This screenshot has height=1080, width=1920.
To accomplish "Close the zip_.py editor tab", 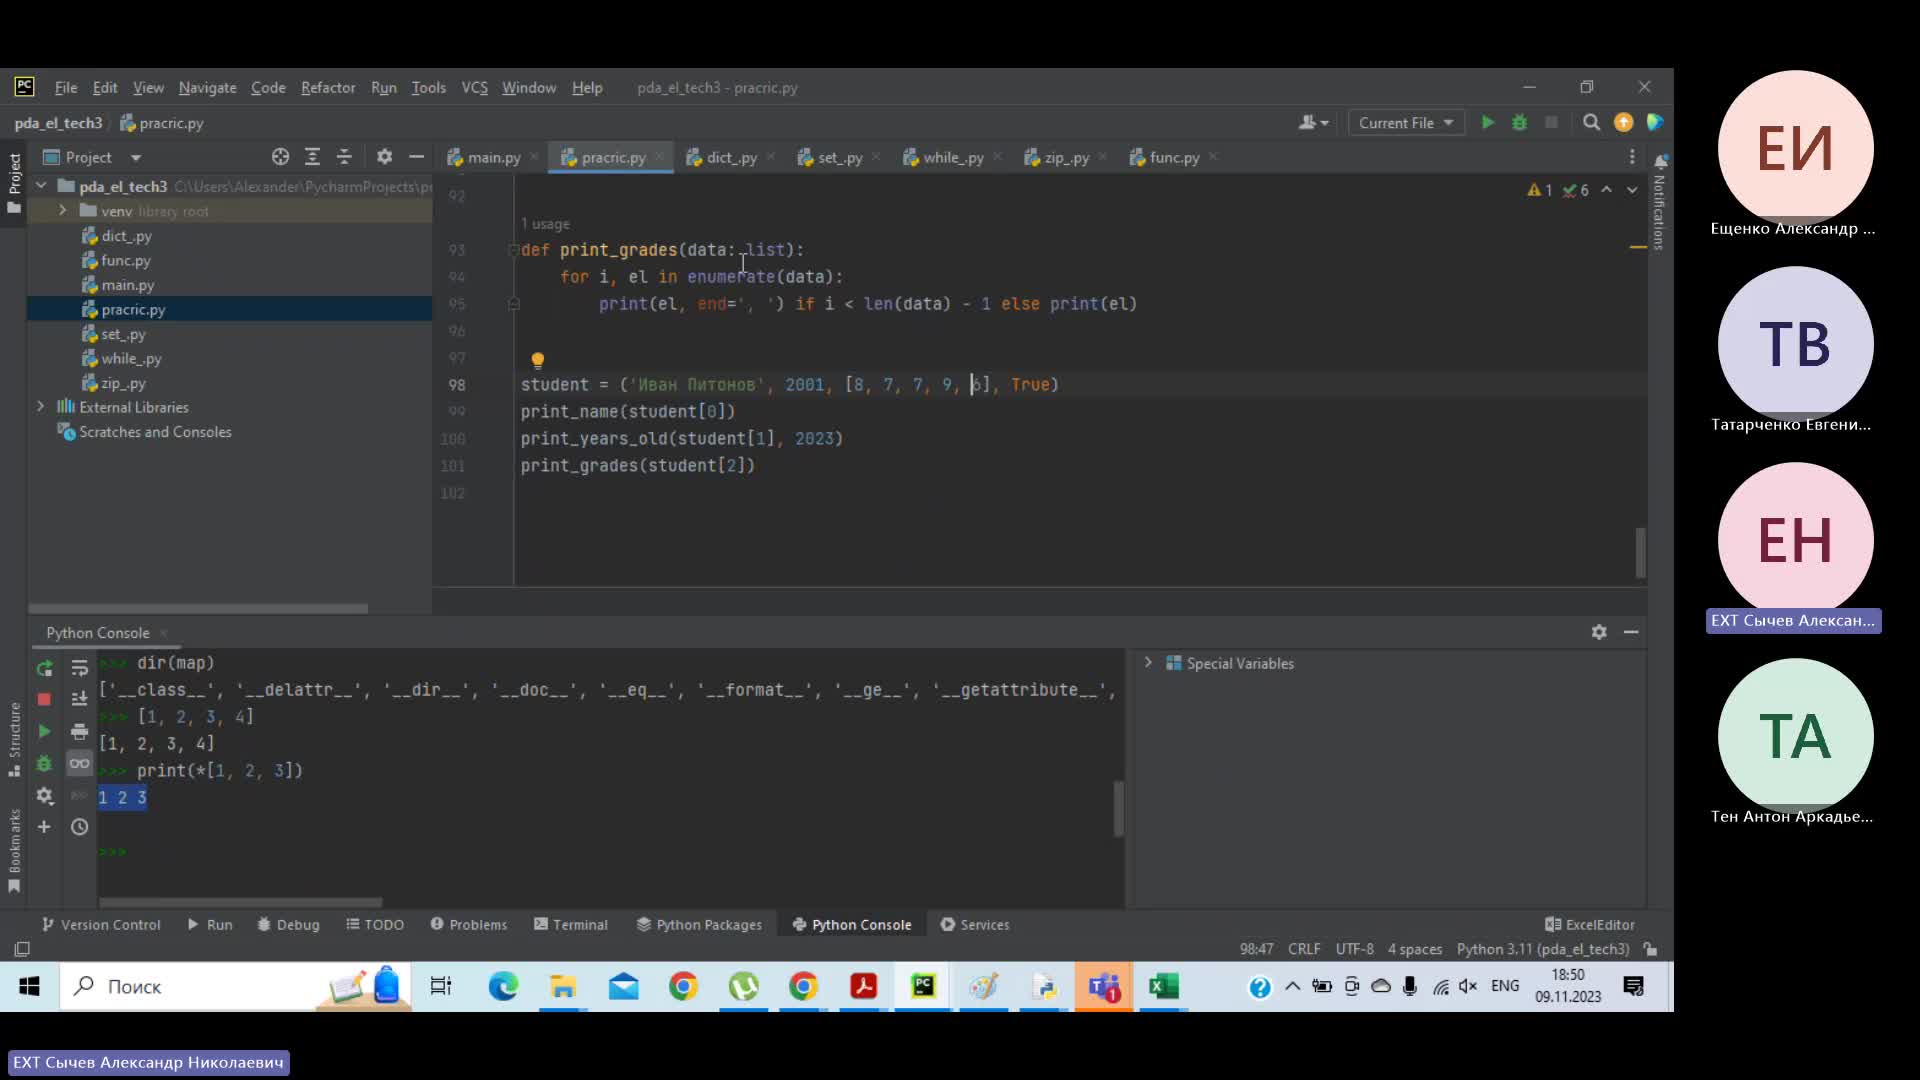I will [1102, 157].
